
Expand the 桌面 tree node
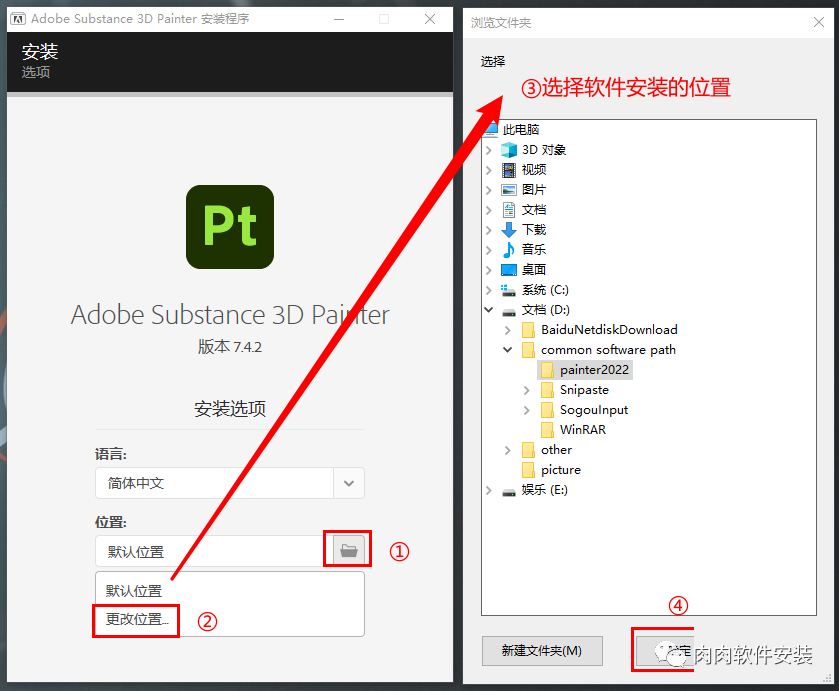[x=489, y=270]
